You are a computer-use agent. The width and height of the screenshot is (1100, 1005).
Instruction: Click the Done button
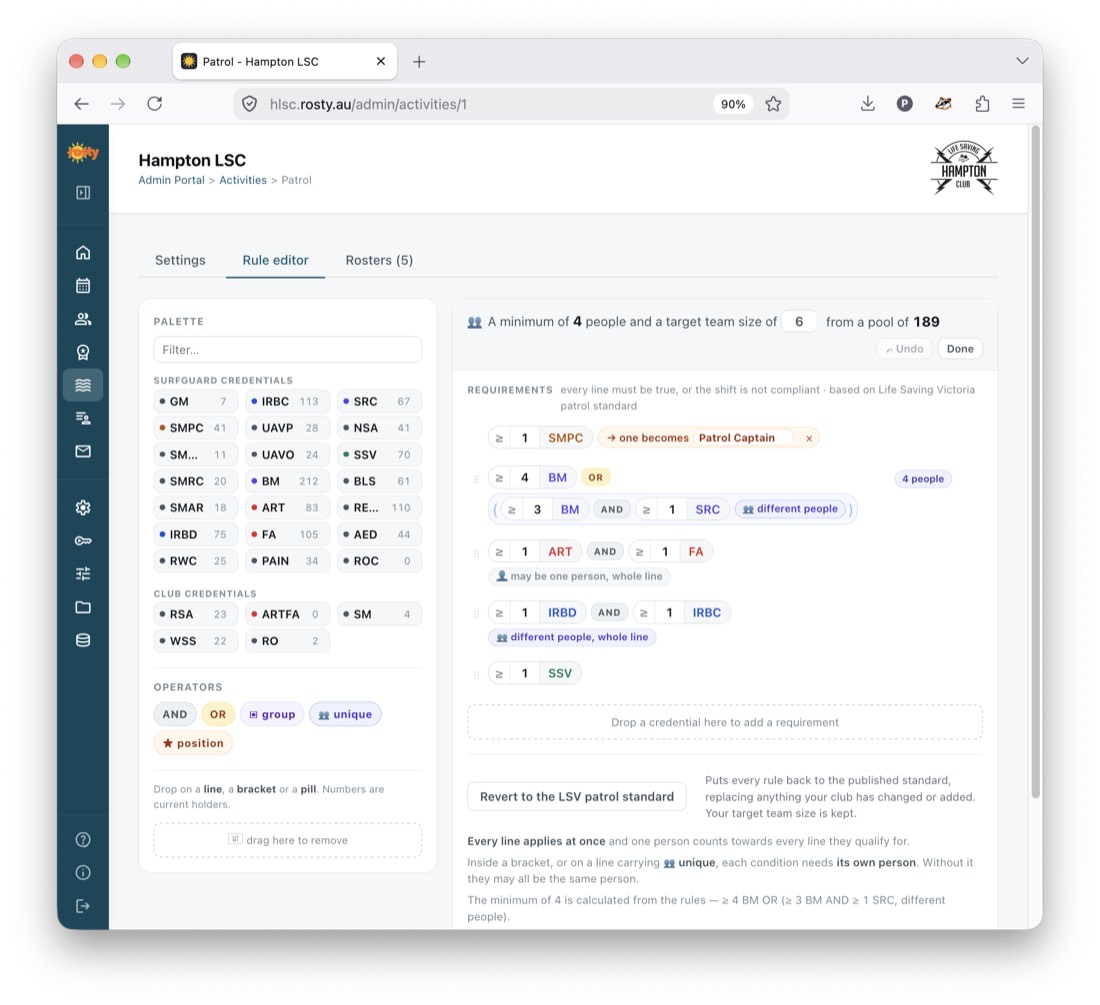point(960,349)
